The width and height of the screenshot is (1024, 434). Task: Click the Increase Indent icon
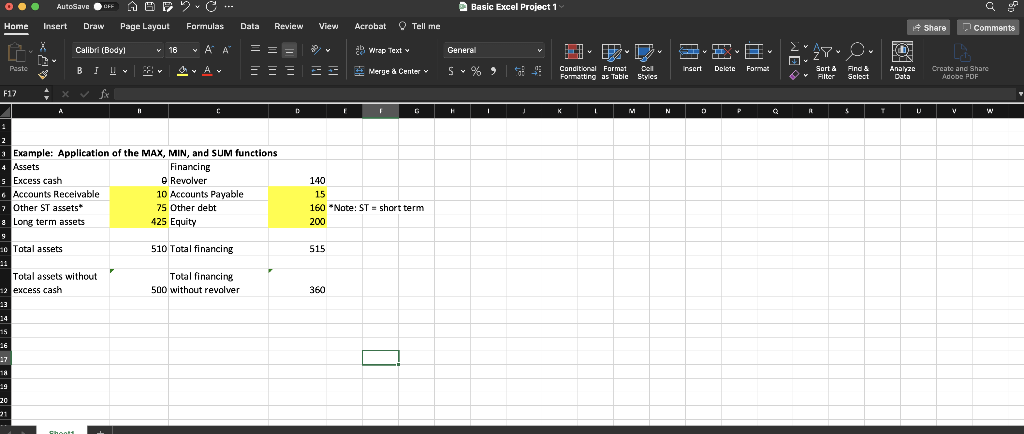331,71
